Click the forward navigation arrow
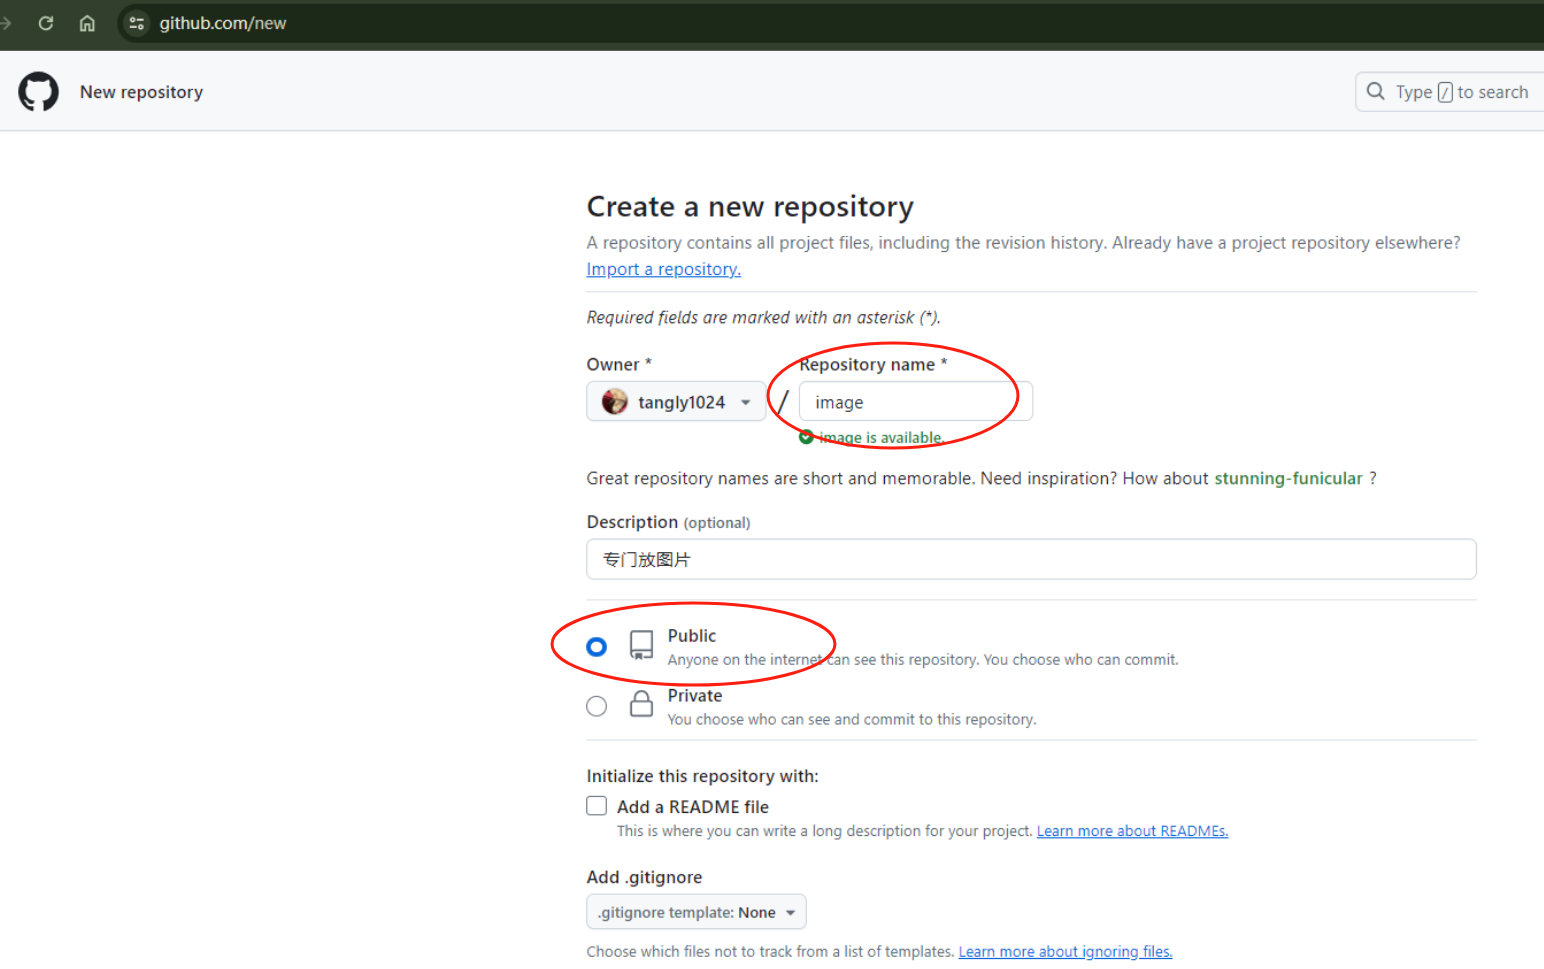The image size is (1544, 969). [6, 23]
